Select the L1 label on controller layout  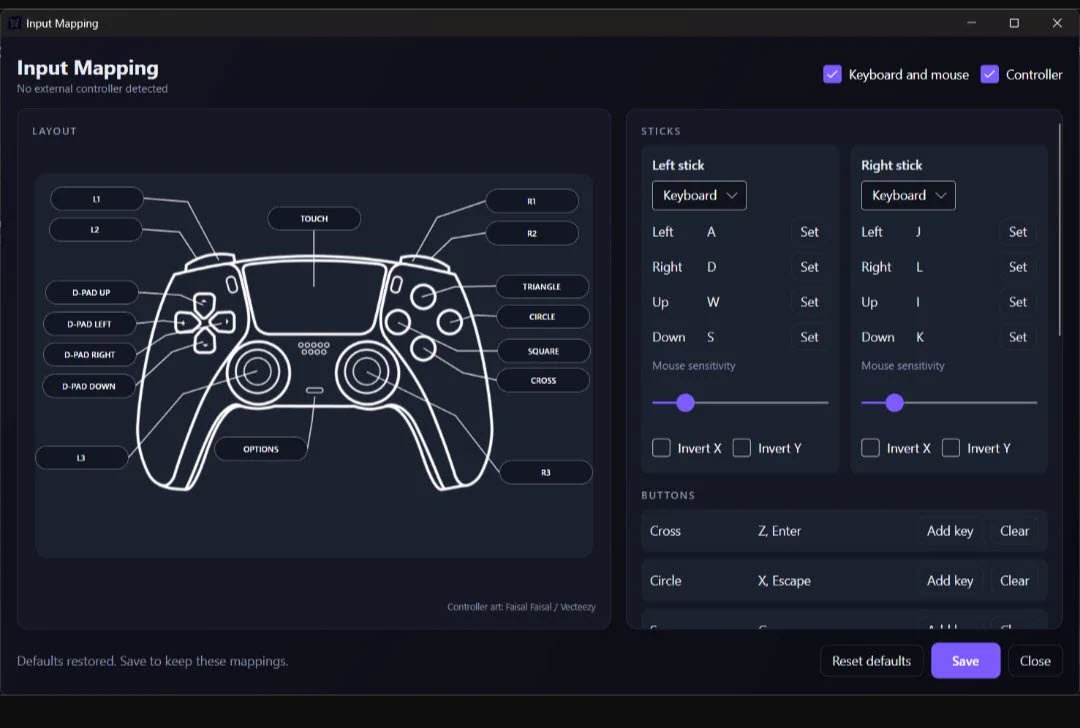pos(96,199)
